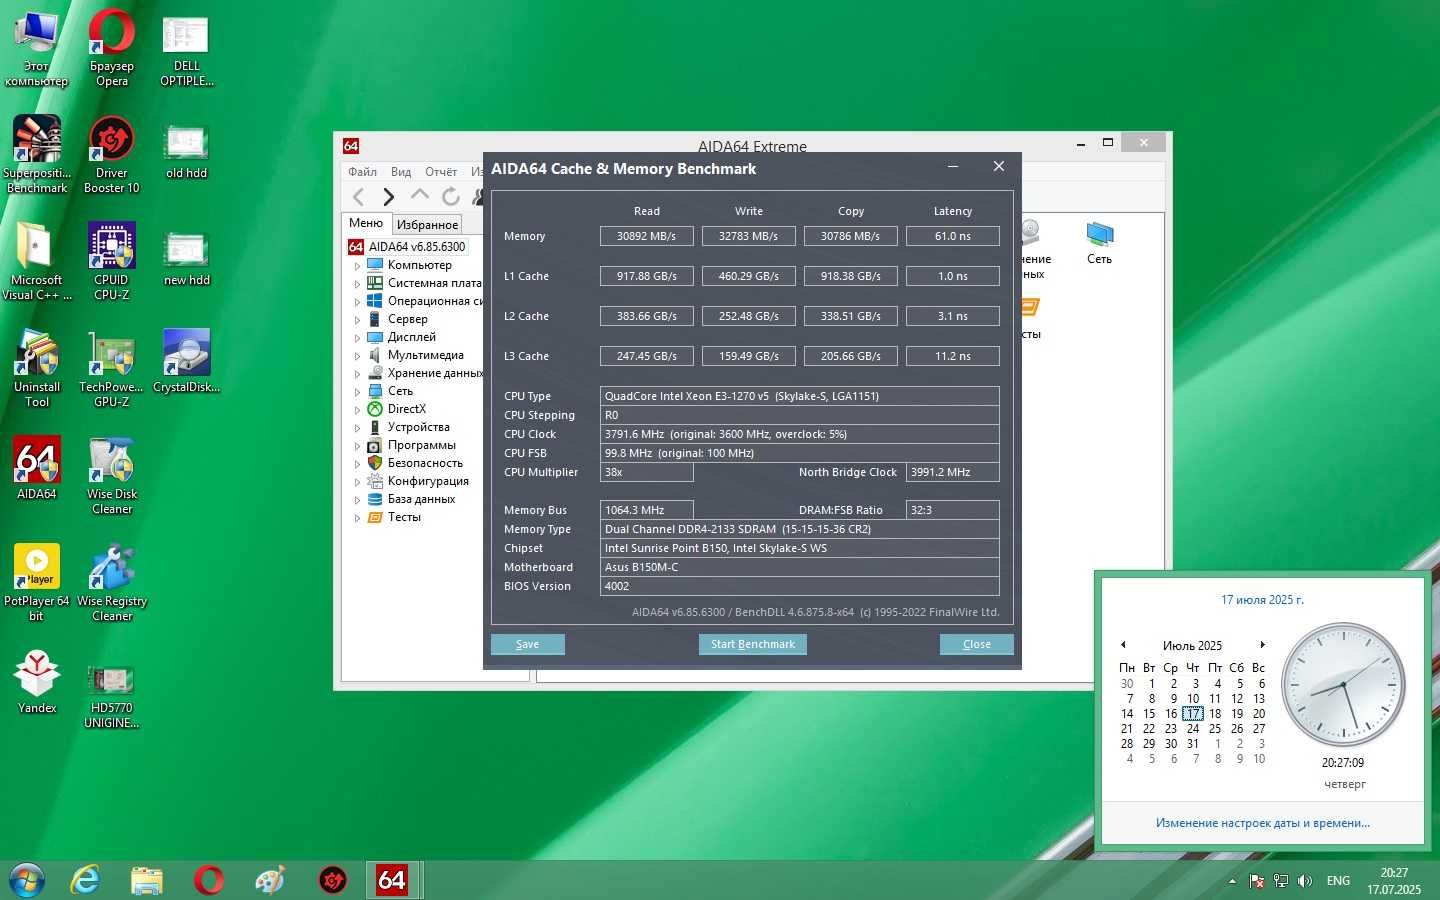The height and width of the screenshot is (900, 1440).
Task: Expand the 'Мультимедиа' tree node
Action: coord(357,356)
